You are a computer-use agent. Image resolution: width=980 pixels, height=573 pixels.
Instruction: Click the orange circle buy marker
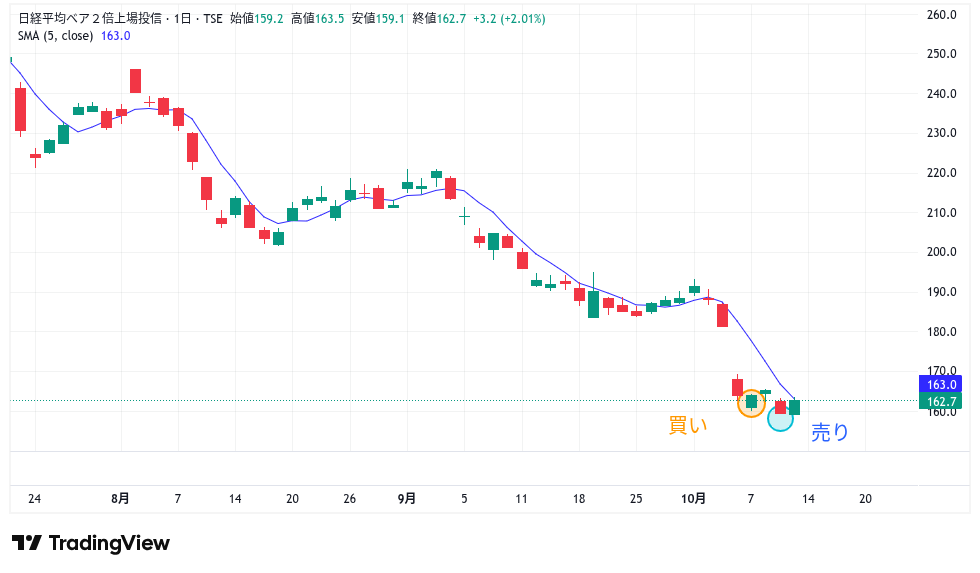(751, 403)
